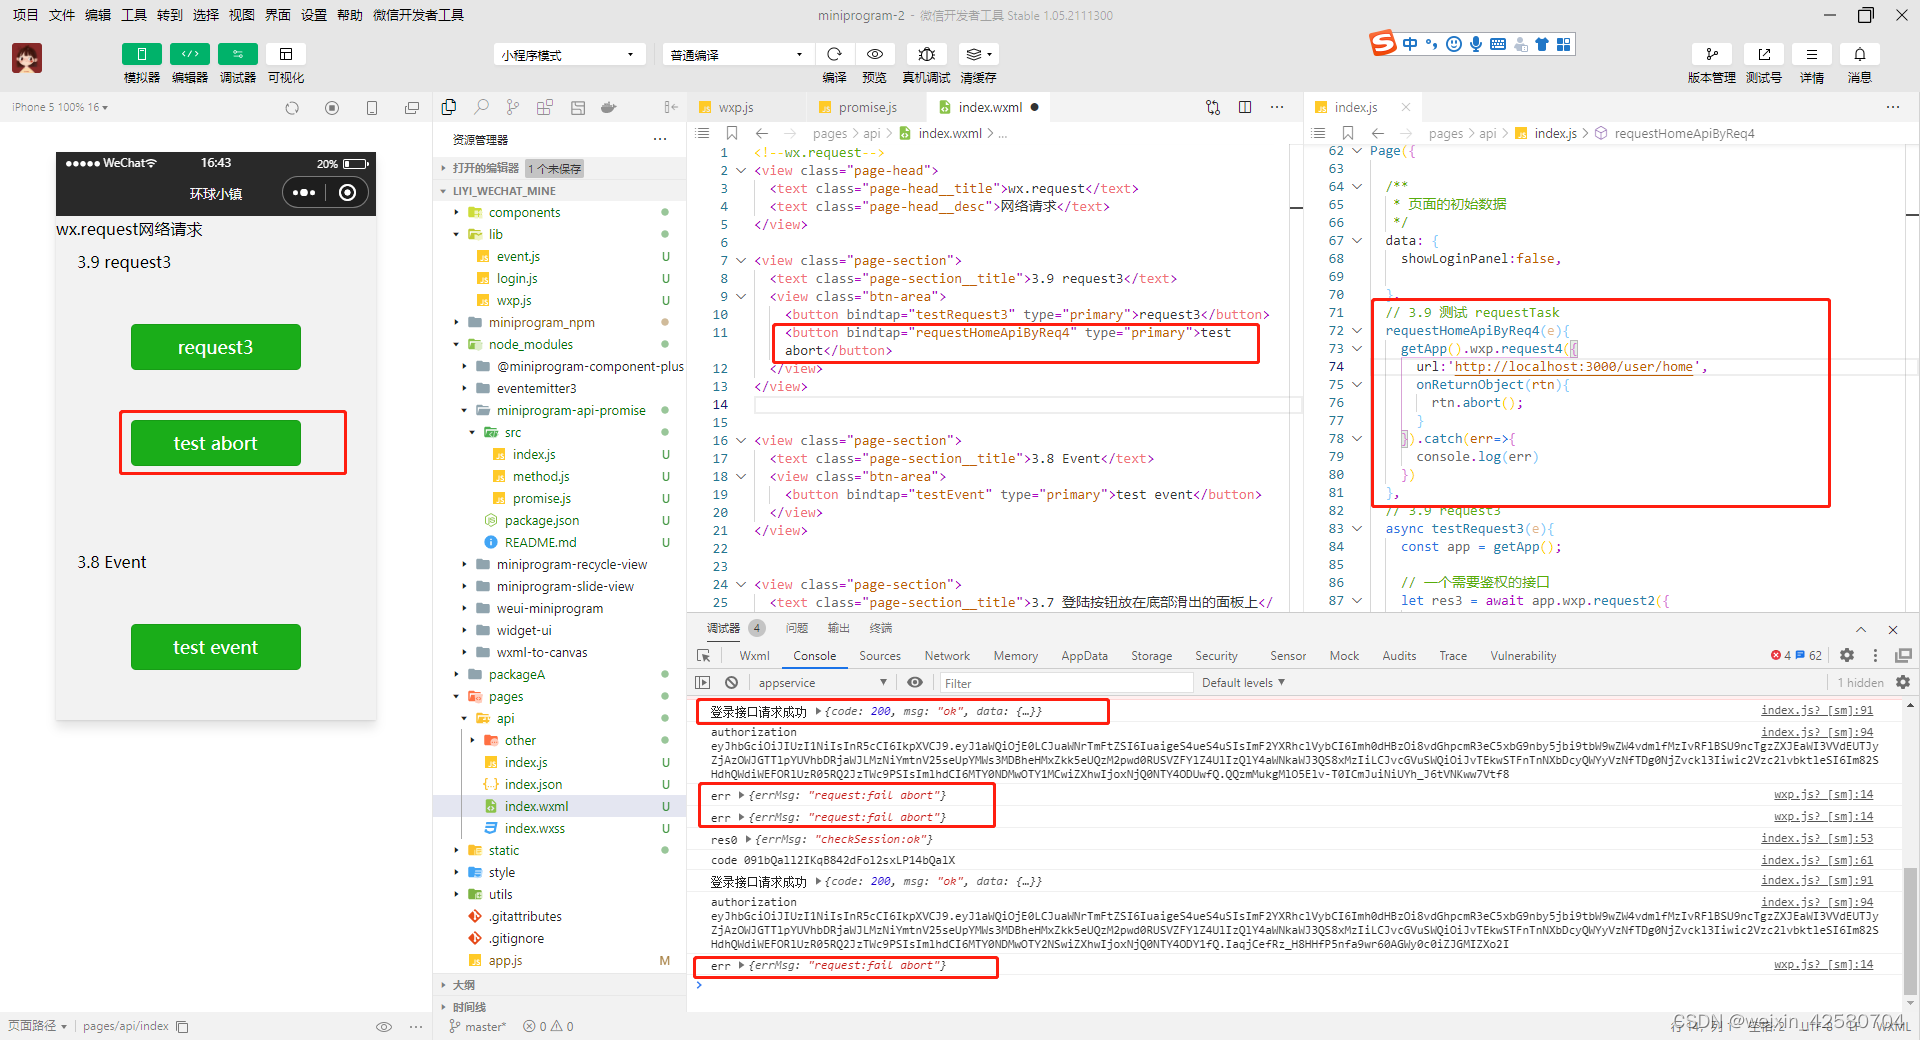
Task: Collapse the node_modules folder
Action: point(456,345)
